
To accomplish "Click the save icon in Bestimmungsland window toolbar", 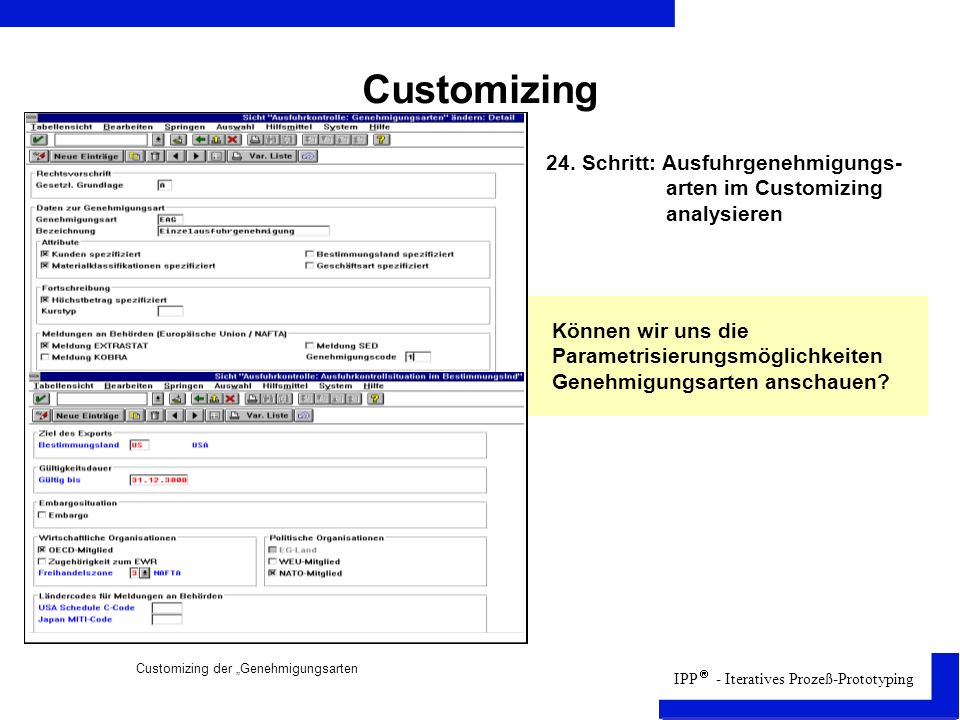I will tap(177, 399).
